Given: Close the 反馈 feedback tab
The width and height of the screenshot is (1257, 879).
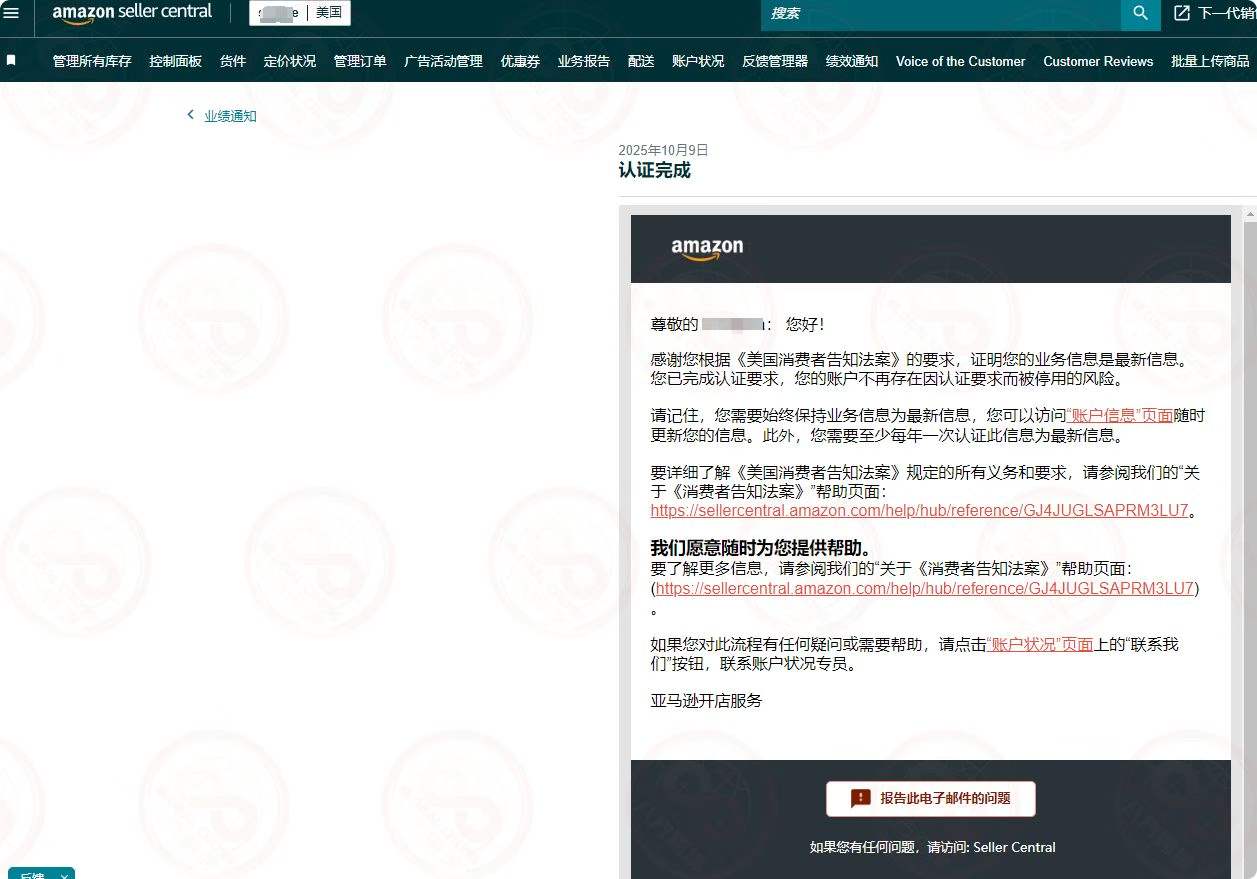Looking at the screenshot, I should 64,876.
